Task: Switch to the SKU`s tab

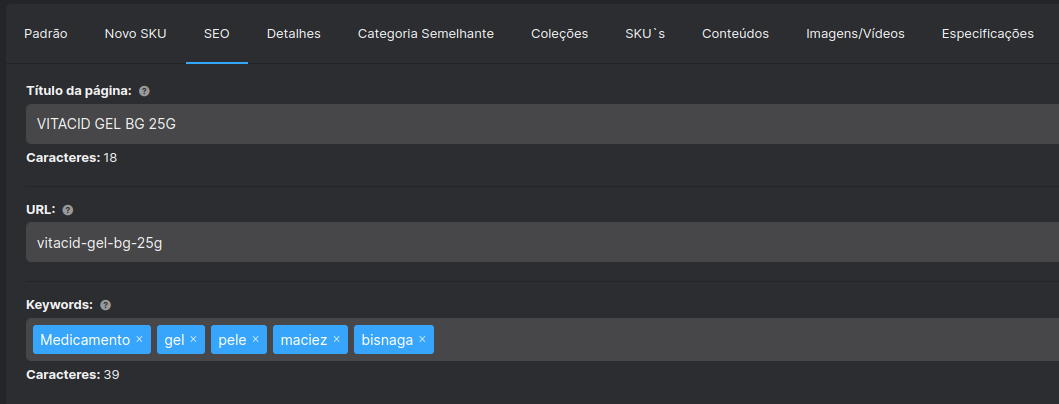Action: click(x=645, y=34)
